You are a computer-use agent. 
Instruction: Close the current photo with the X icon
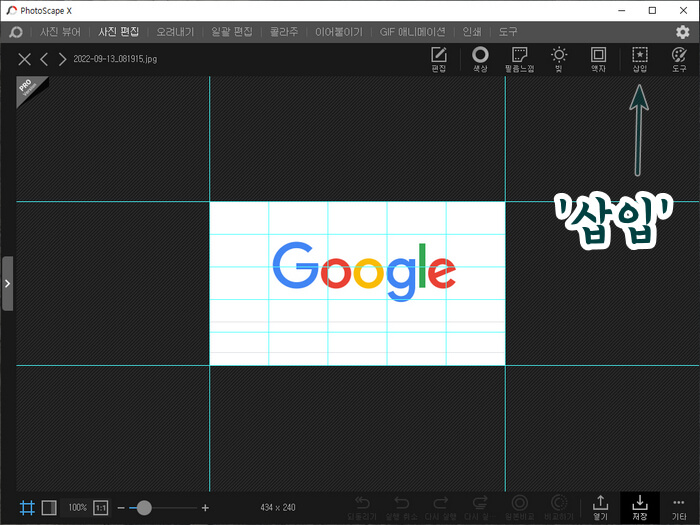(25, 59)
